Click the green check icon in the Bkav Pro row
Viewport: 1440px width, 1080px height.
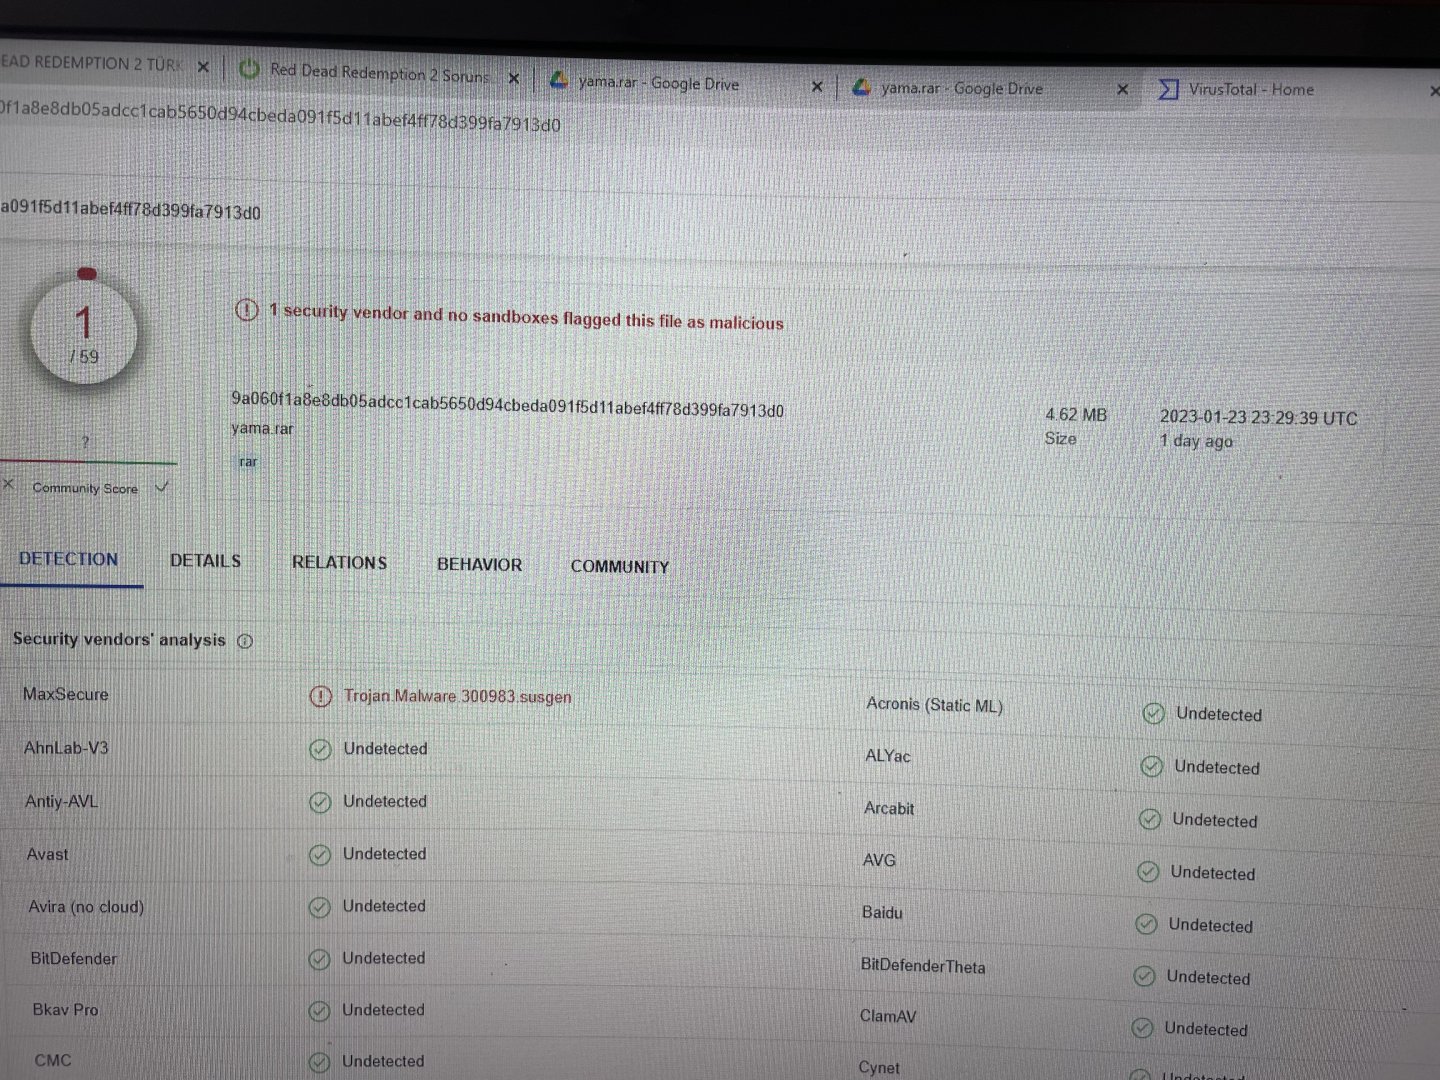tap(319, 1011)
